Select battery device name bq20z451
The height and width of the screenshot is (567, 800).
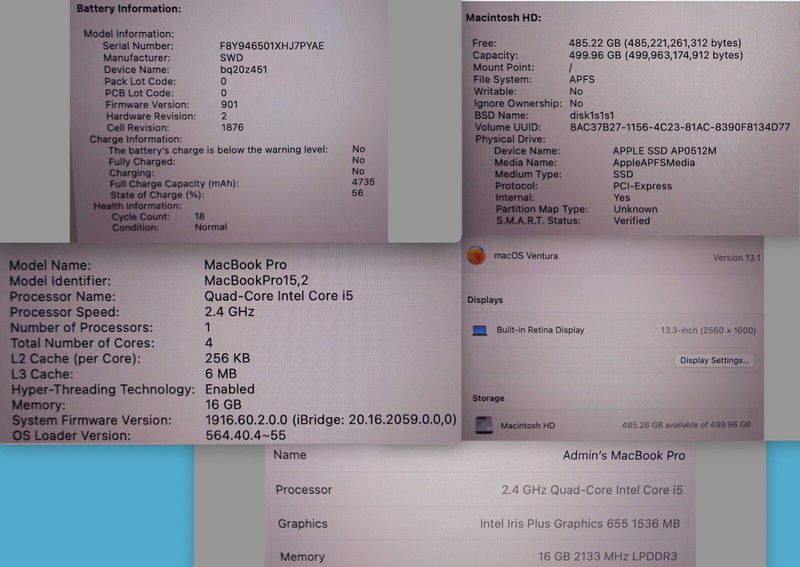click(244, 69)
